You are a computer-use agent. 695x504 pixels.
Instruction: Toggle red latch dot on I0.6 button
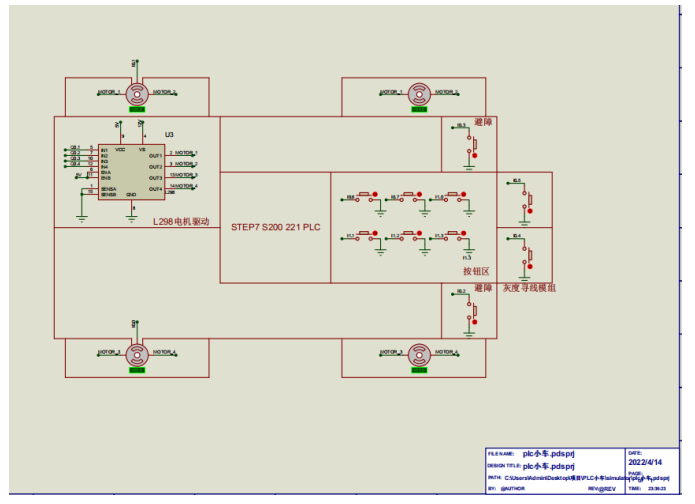click(x=375, y=195)
